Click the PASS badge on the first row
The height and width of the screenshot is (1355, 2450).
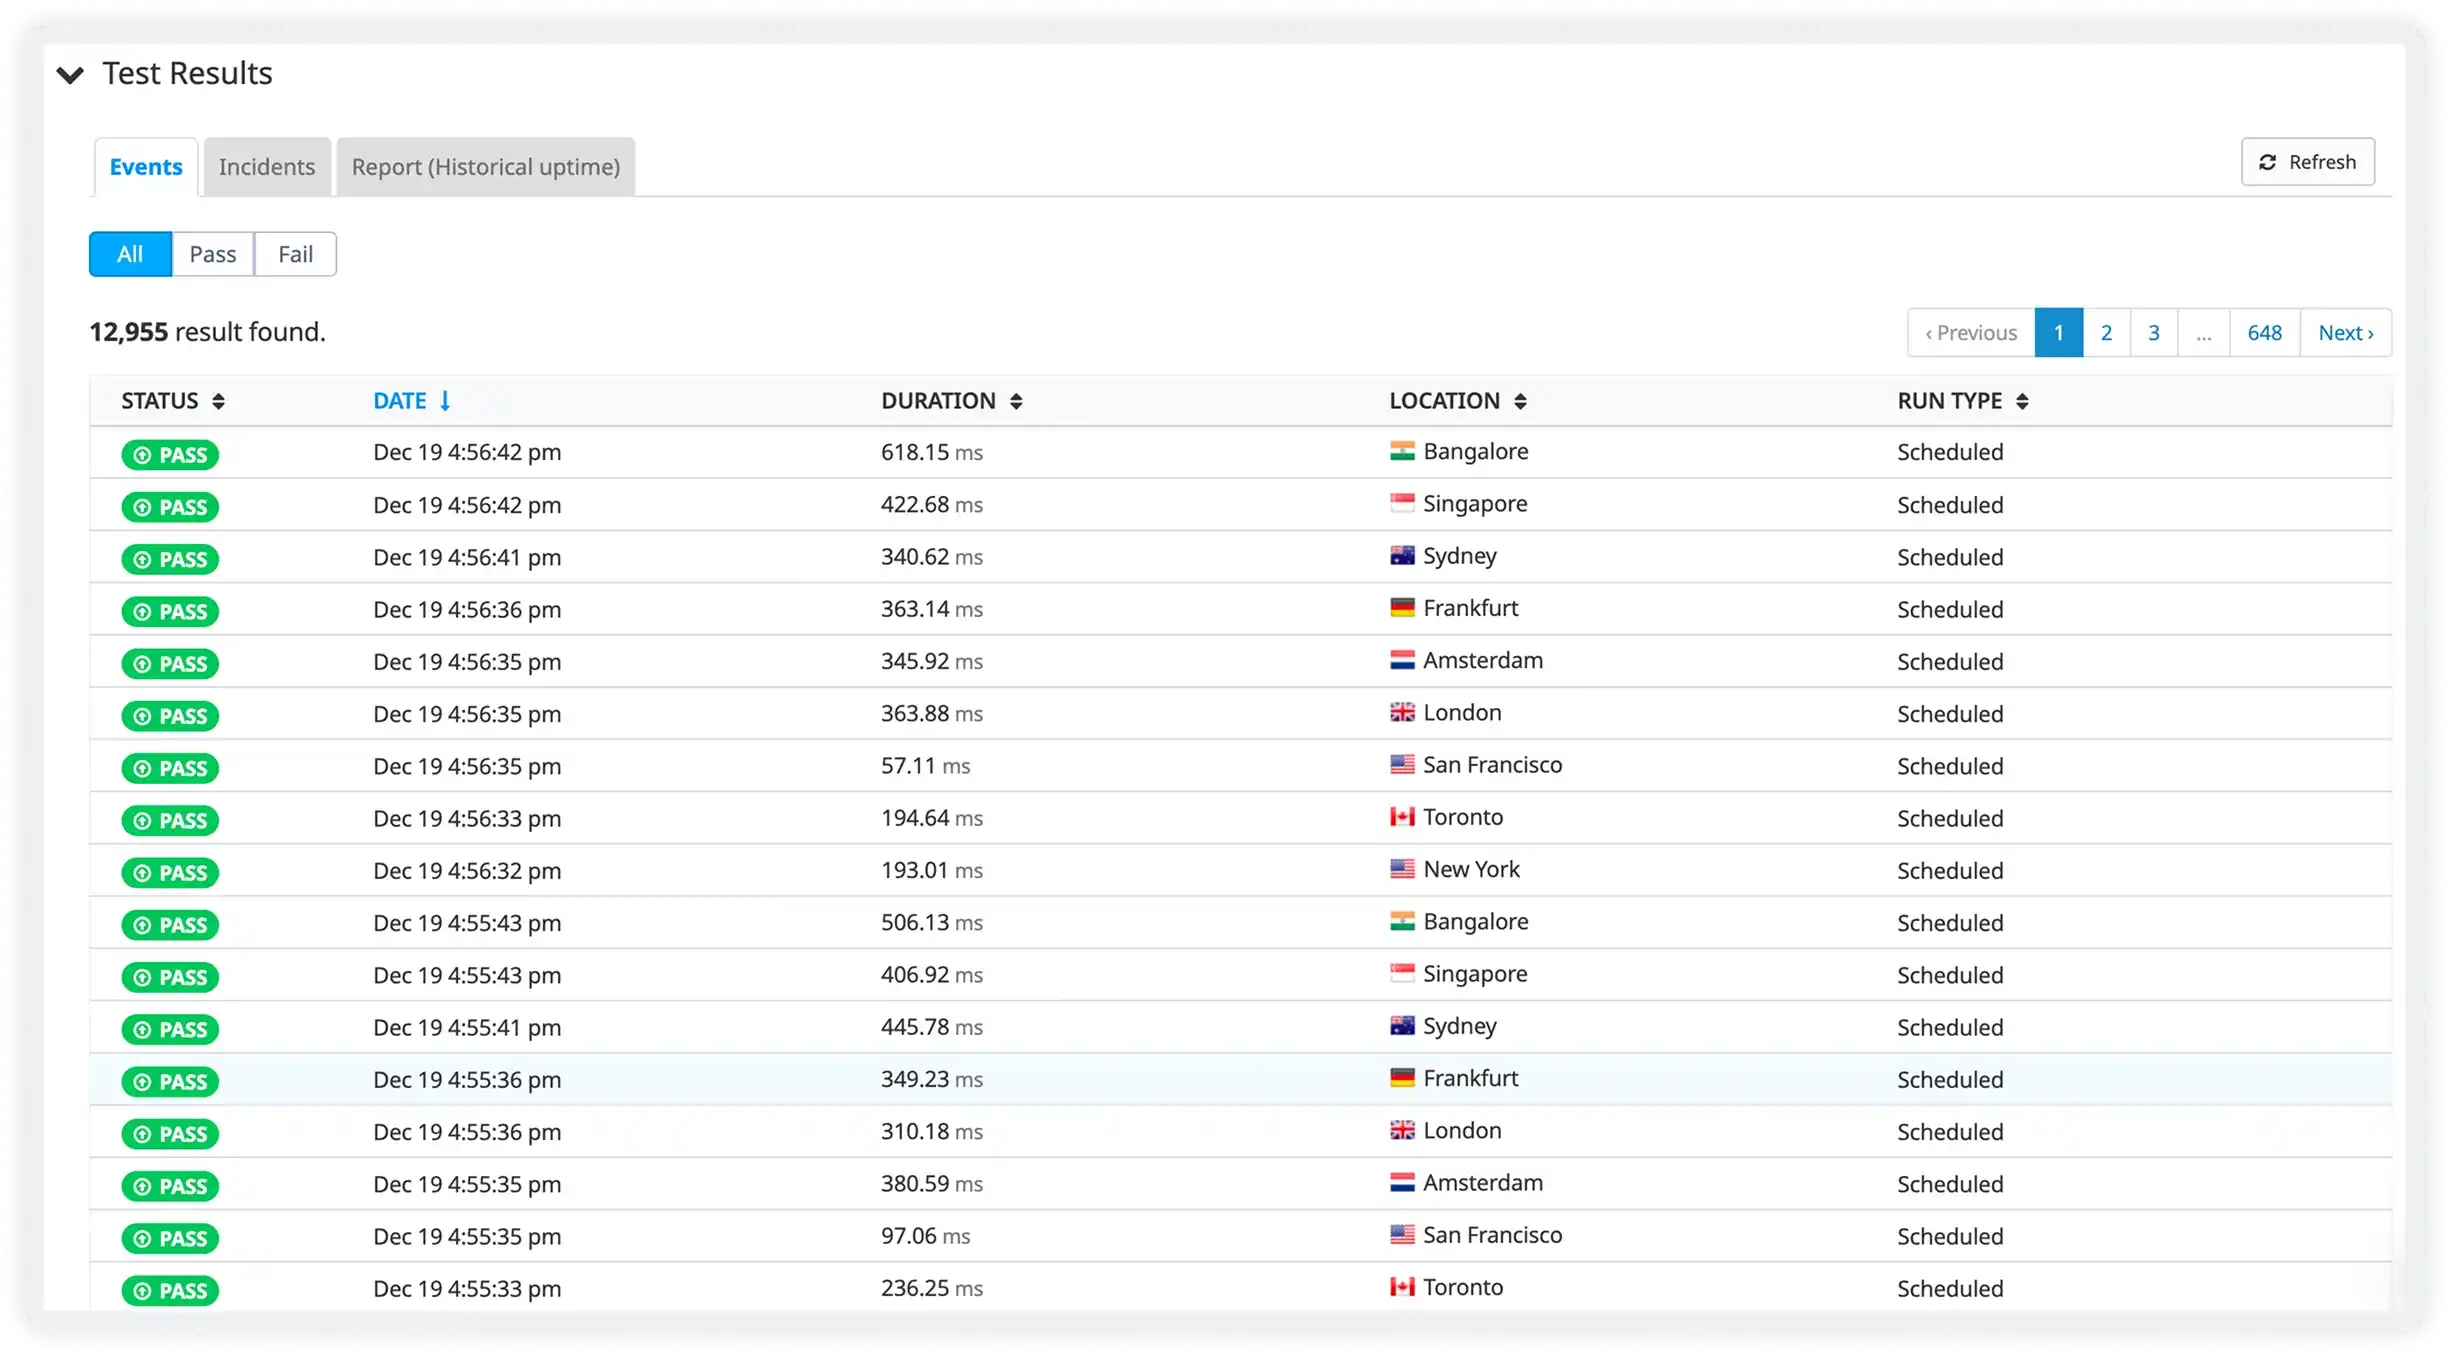170,454
